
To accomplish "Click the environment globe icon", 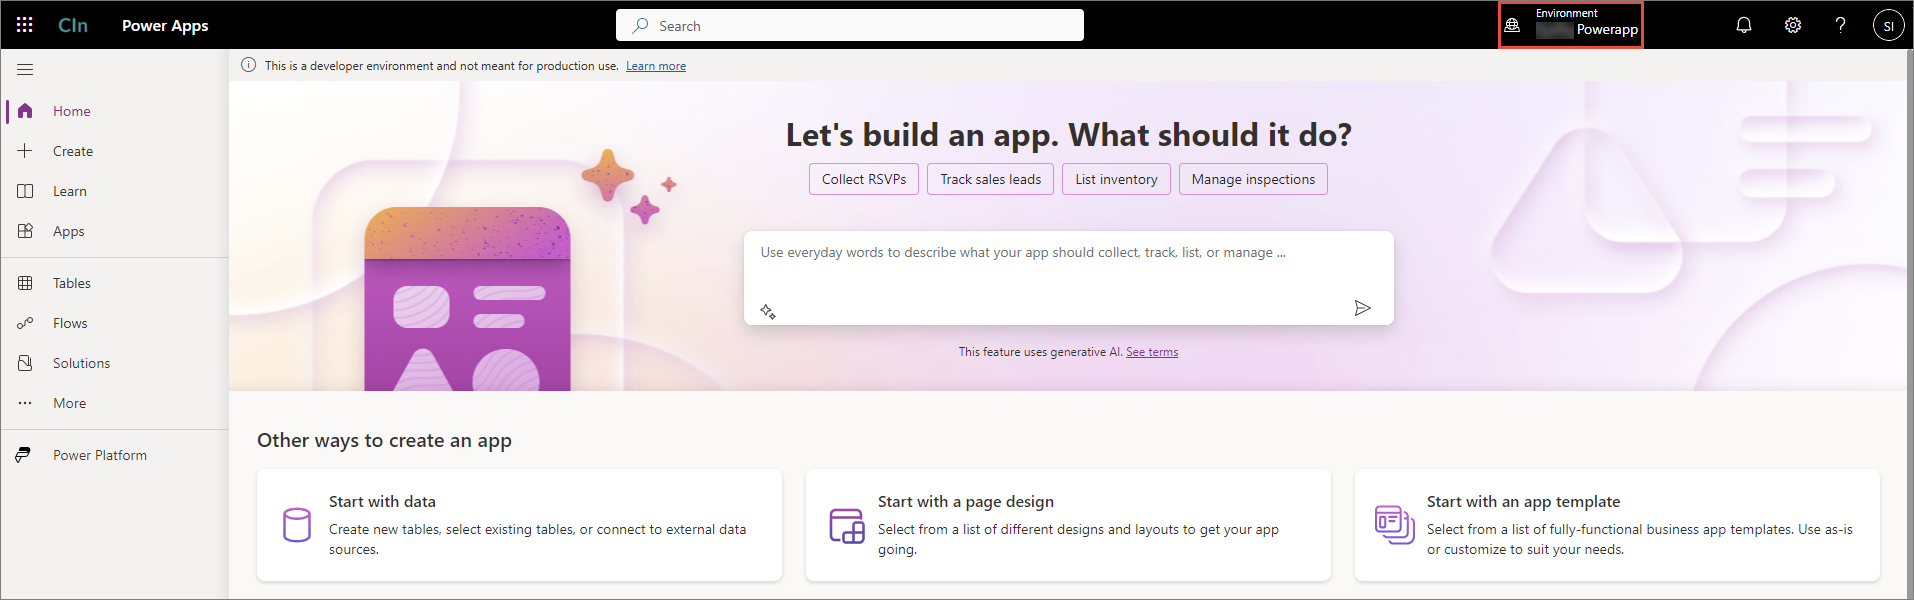I will pos(1512,25).
